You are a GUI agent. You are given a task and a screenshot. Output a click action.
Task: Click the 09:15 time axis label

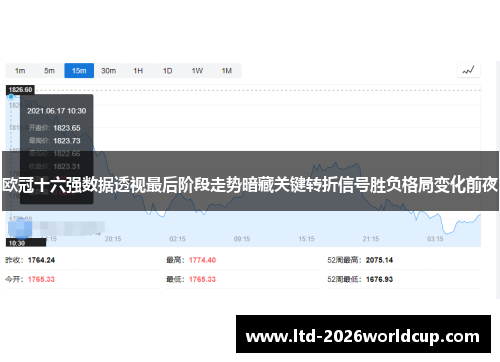tap(242, 239)
